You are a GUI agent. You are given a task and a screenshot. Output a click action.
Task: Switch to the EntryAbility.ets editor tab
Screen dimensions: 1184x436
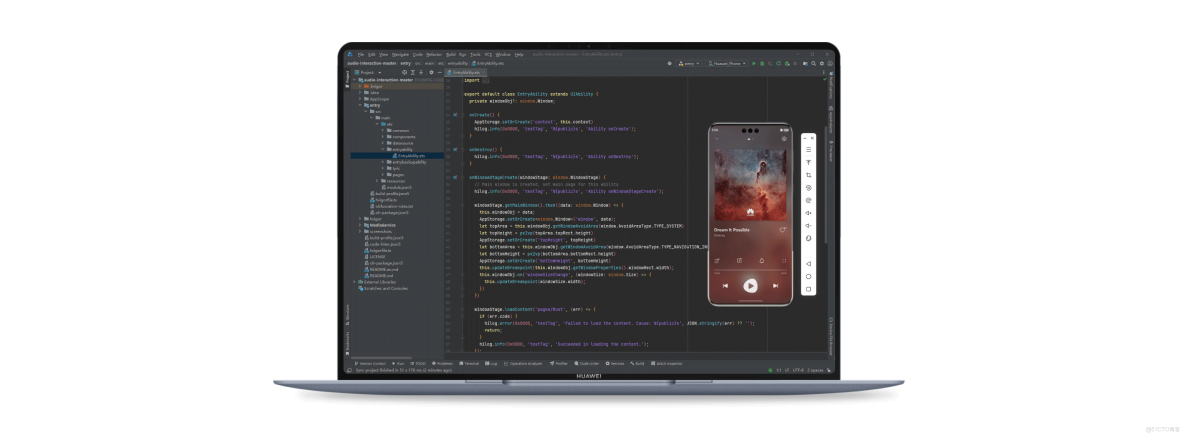(x=464, y=73)
